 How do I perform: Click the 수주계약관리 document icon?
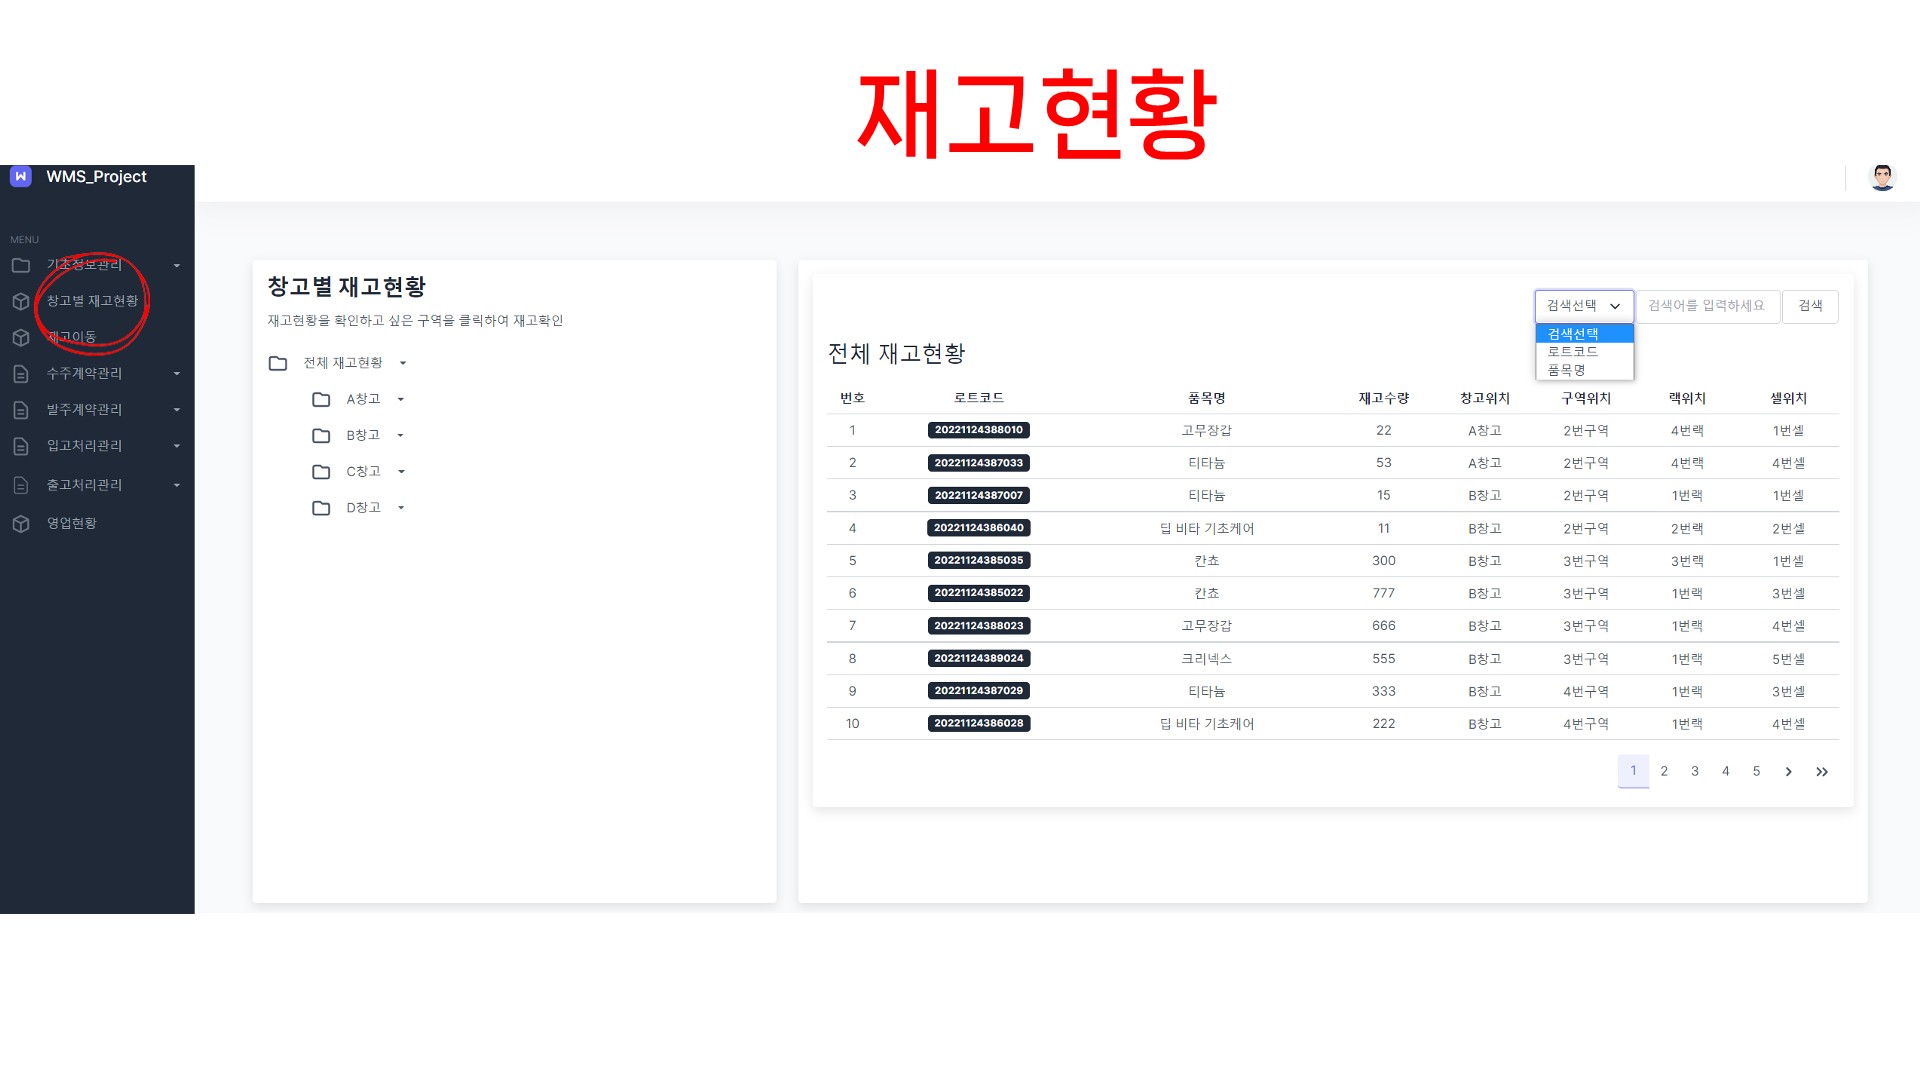pos(21,374)
